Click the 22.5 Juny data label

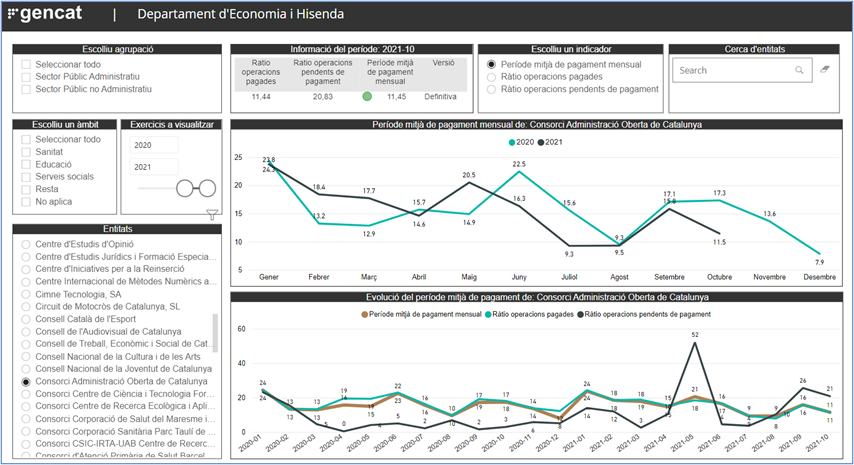tap(519, 164)
